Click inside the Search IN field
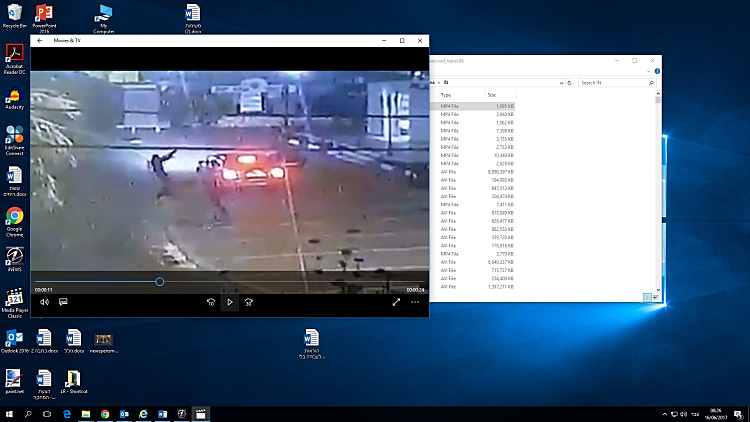This screenshot has width=750, height=422. tap(610, 83)
